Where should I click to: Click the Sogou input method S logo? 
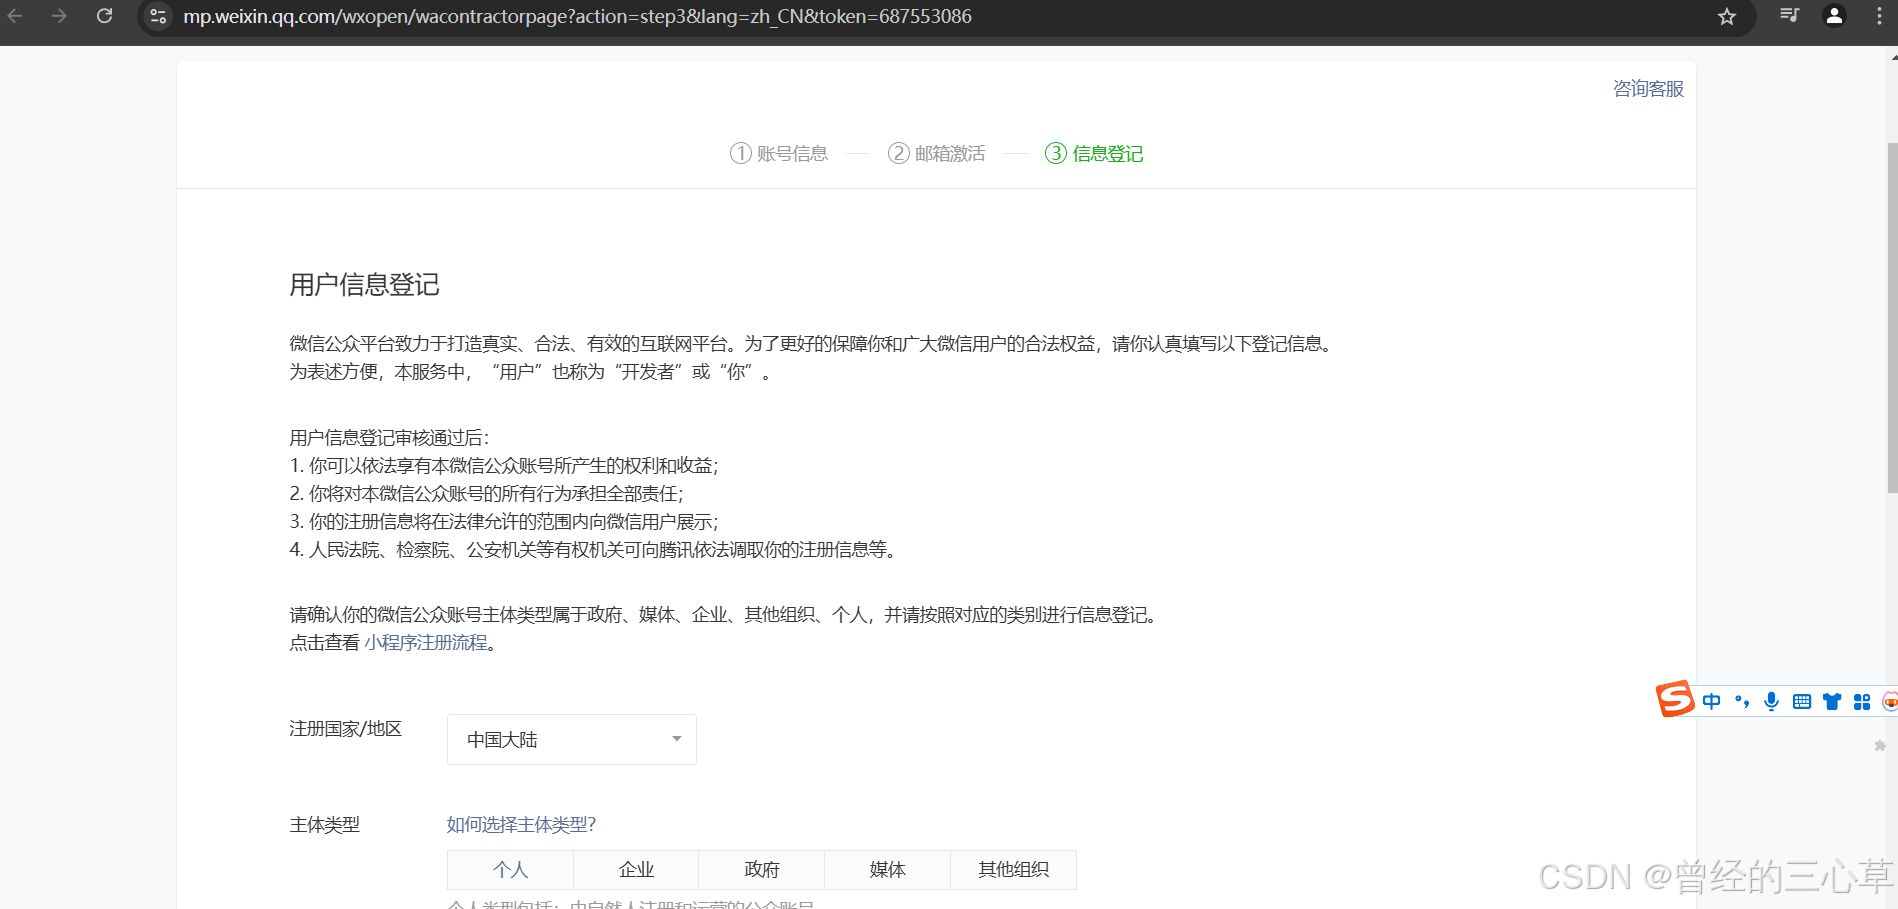click(1675, 699)
